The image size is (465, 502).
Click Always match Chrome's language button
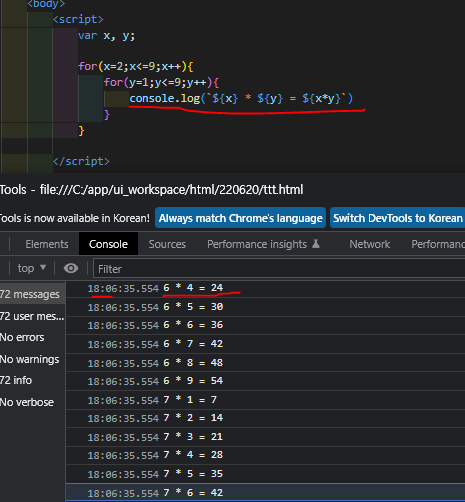coord(240,218)
